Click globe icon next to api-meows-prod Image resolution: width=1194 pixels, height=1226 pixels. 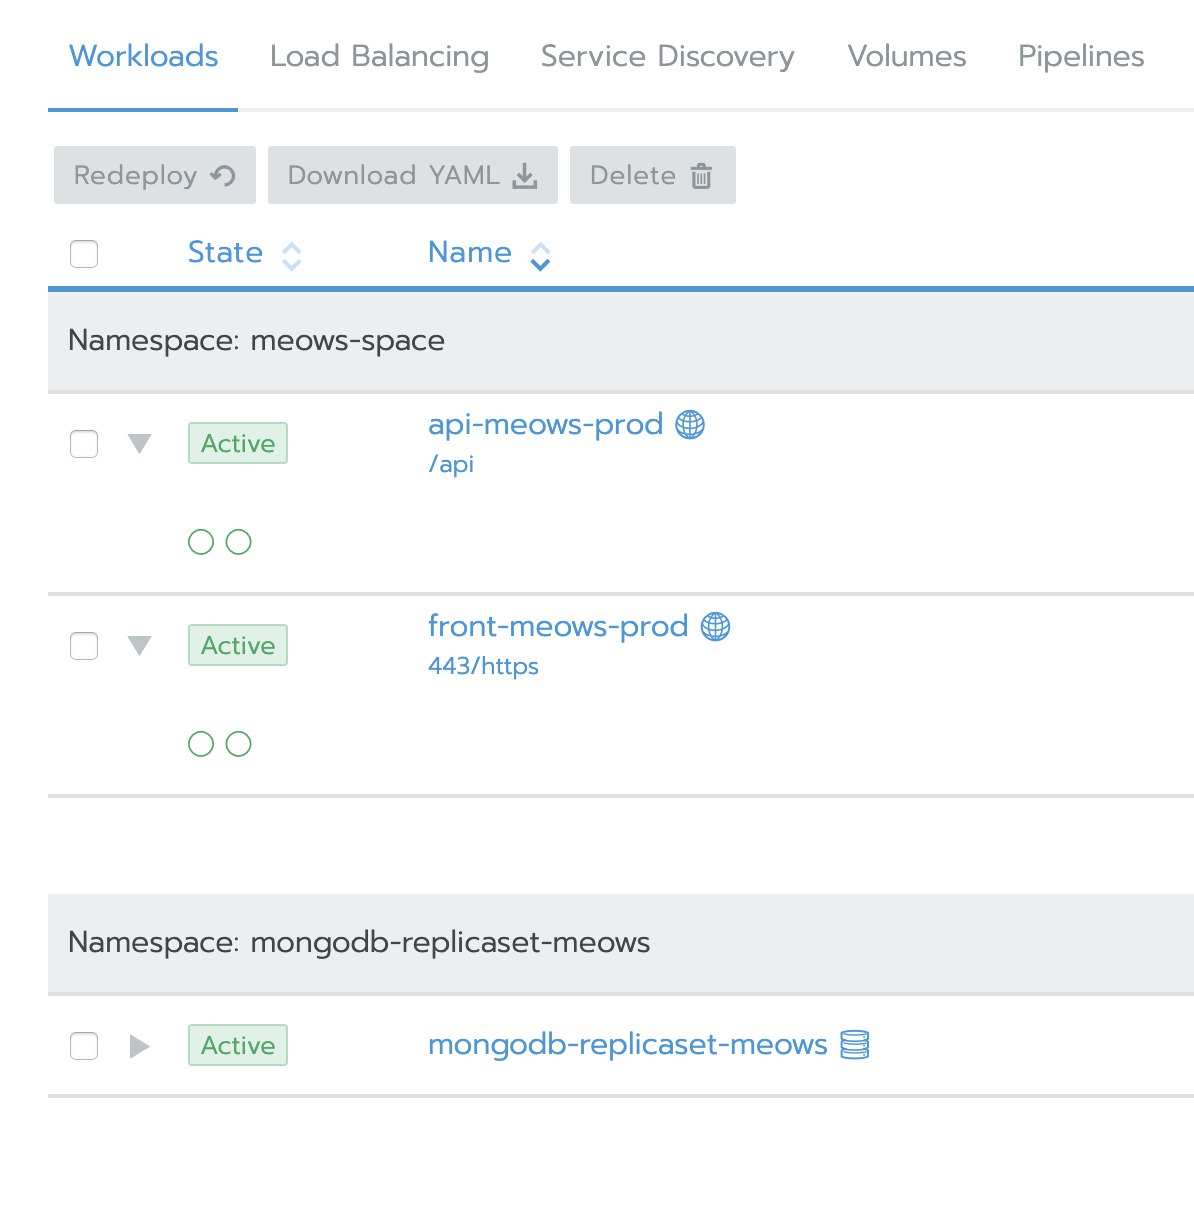pyautogui.click(x=690, y=425)
